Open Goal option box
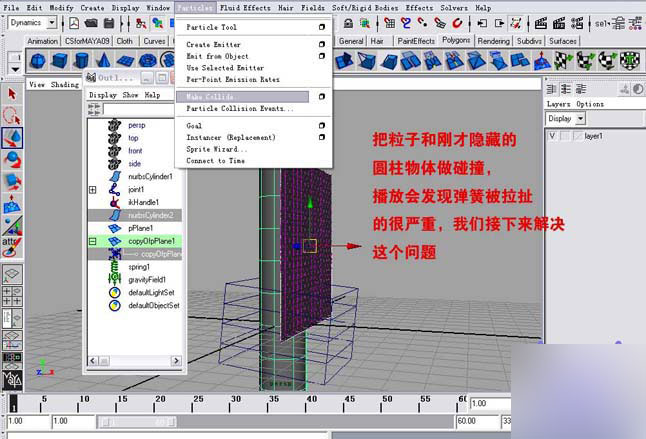Screen dimensions: 646x439 click(x=322, y=126)
